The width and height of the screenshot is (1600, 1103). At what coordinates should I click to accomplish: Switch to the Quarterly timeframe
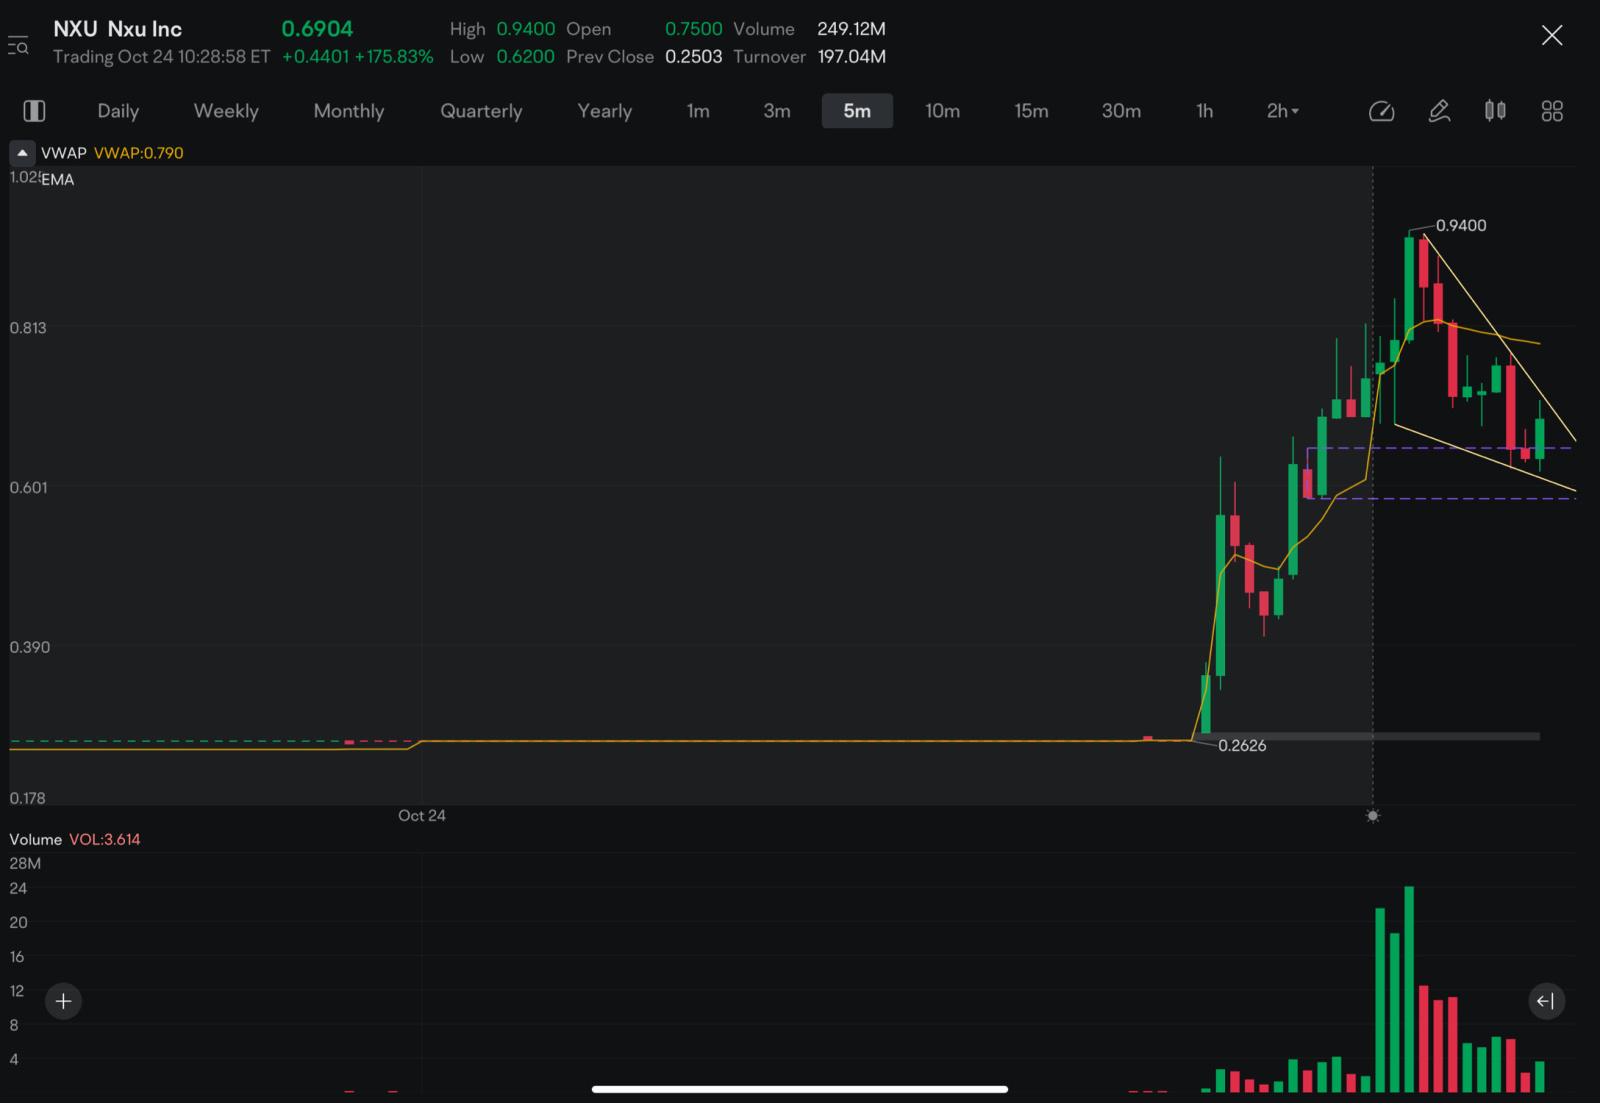click(481, 111)
